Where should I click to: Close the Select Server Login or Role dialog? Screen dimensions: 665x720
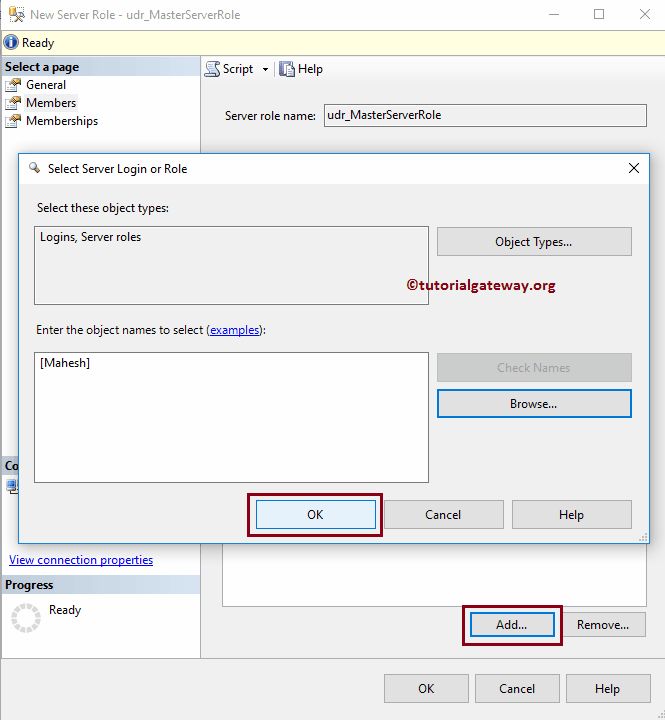[634, 168]
